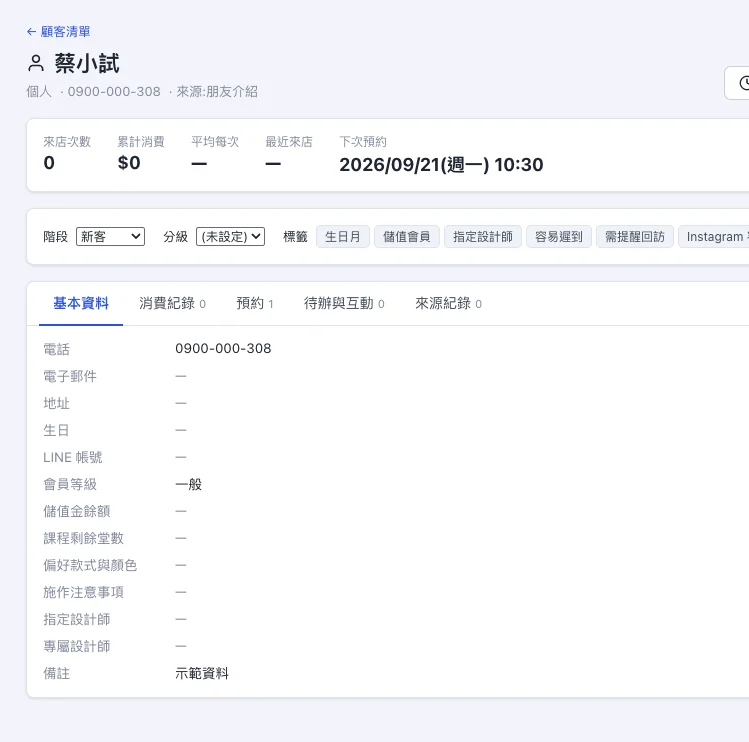This screenshot has height=742, width=749.
Task: Click the 電子郵件 row label
Action: pyautogui.click(x=70, y=376)
